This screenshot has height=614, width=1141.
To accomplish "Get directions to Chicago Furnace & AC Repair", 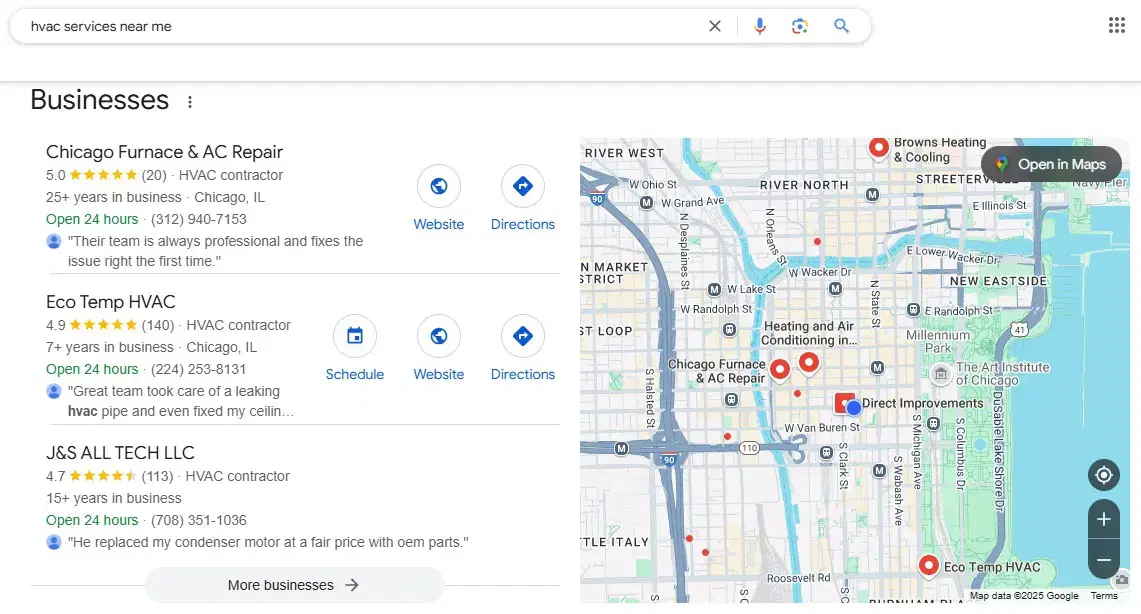I will (x=522, y=199).
